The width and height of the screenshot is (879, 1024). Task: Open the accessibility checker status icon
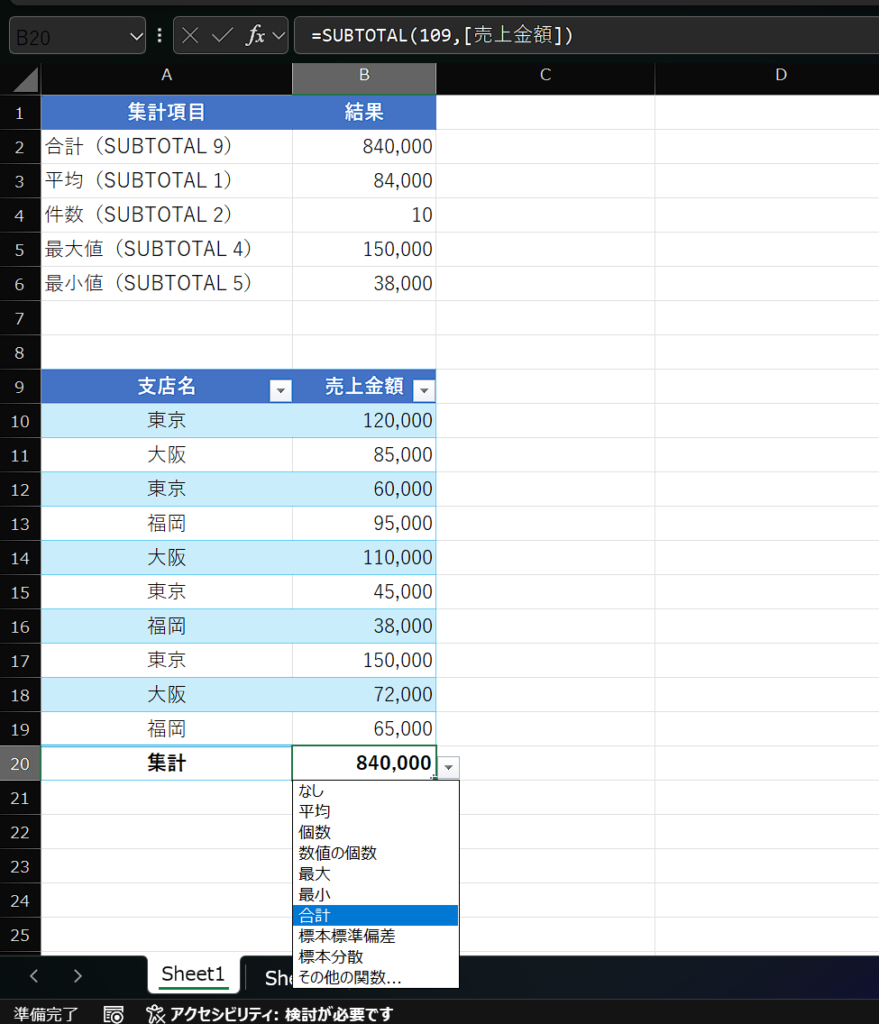tap(155, 1014)
